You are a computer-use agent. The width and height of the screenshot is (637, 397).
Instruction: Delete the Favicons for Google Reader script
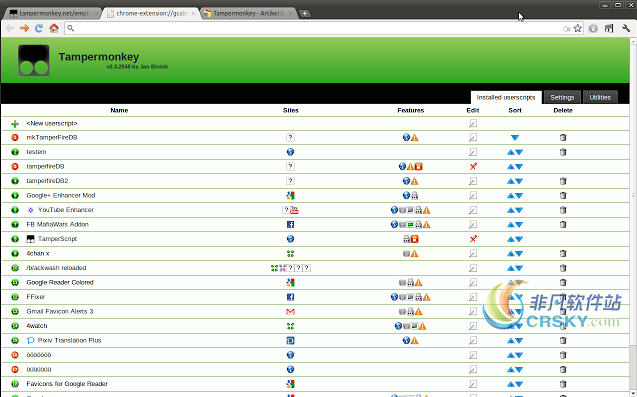pos(563,384)
